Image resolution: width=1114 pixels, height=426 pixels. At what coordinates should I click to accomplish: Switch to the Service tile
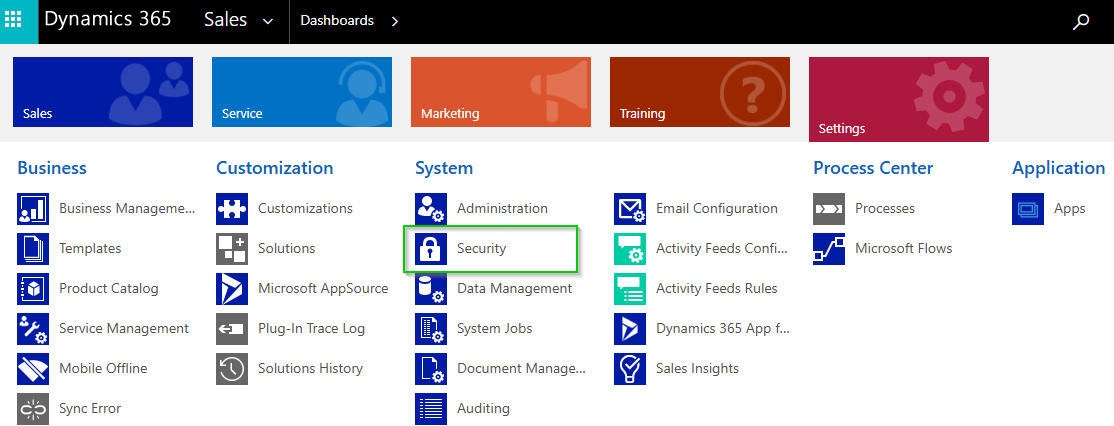[301, 92]
